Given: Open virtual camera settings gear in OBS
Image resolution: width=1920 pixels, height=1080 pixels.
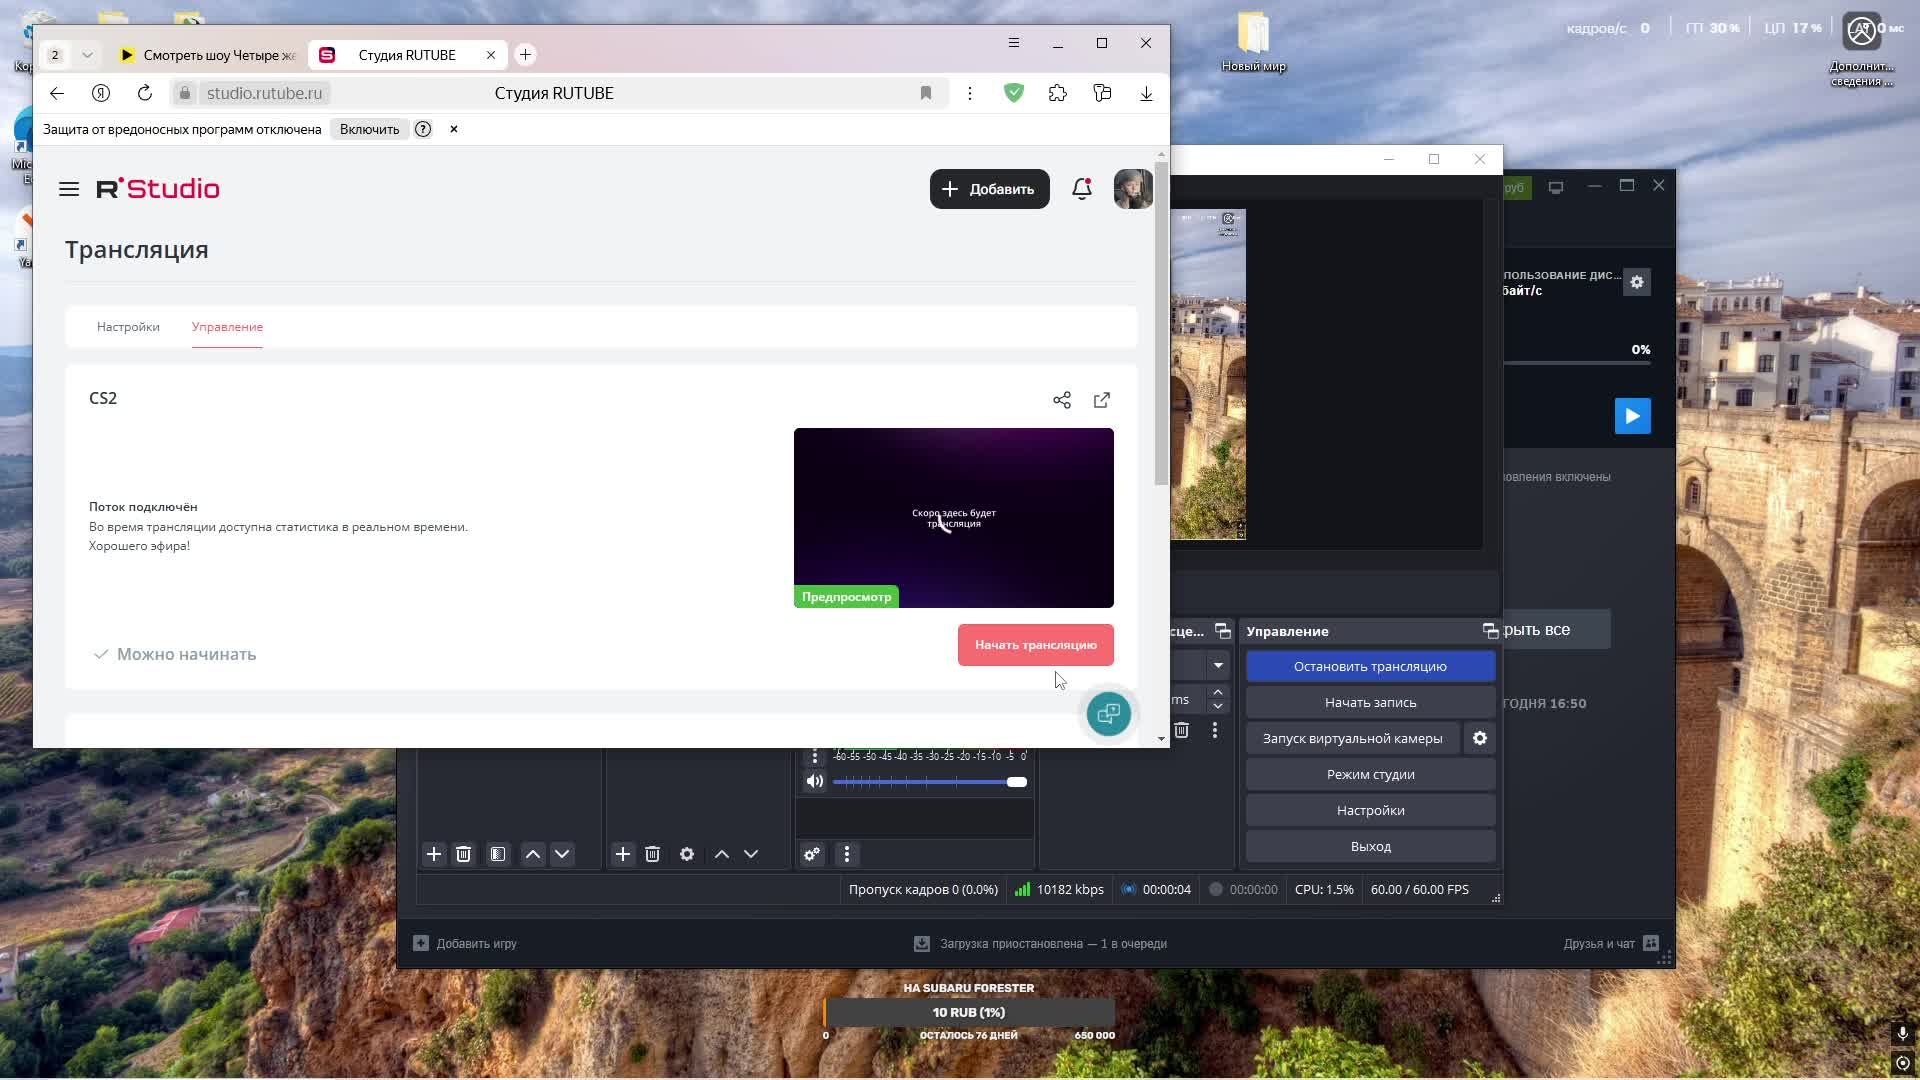Looking at the screenshot, I should 1480,738.
